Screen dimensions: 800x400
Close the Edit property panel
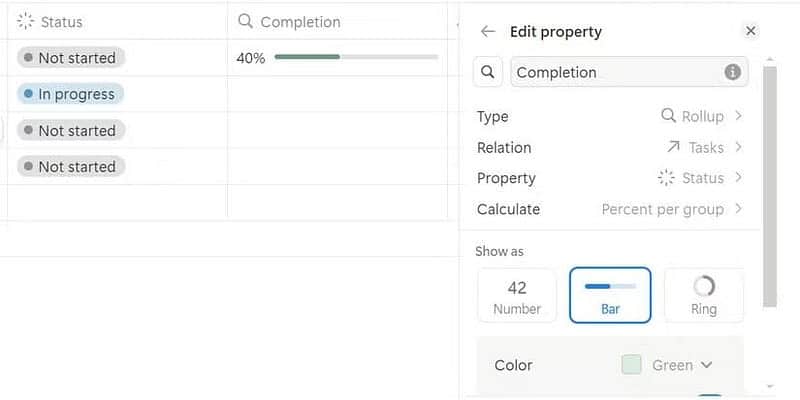[751, 31]
